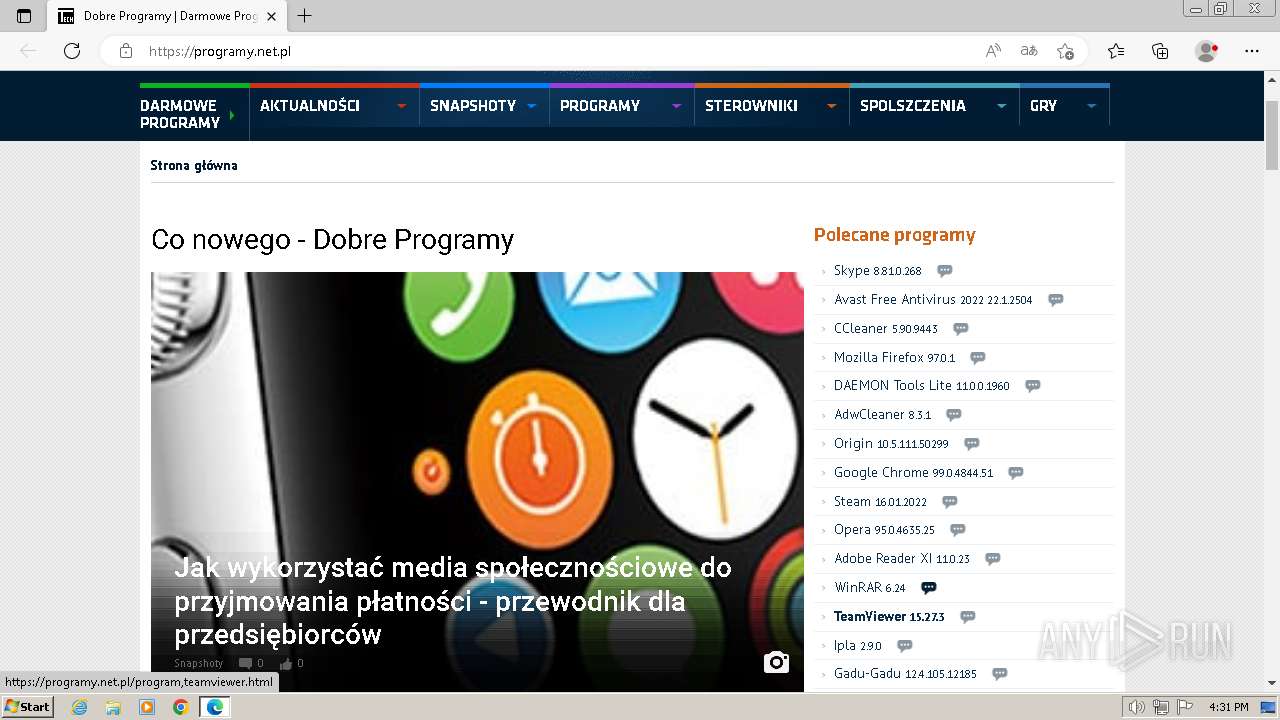The width and height of the screenshot is (1280, 720).
Task: Expand the Snapshoty menu arrow
Action: click(x=532, y=106)
